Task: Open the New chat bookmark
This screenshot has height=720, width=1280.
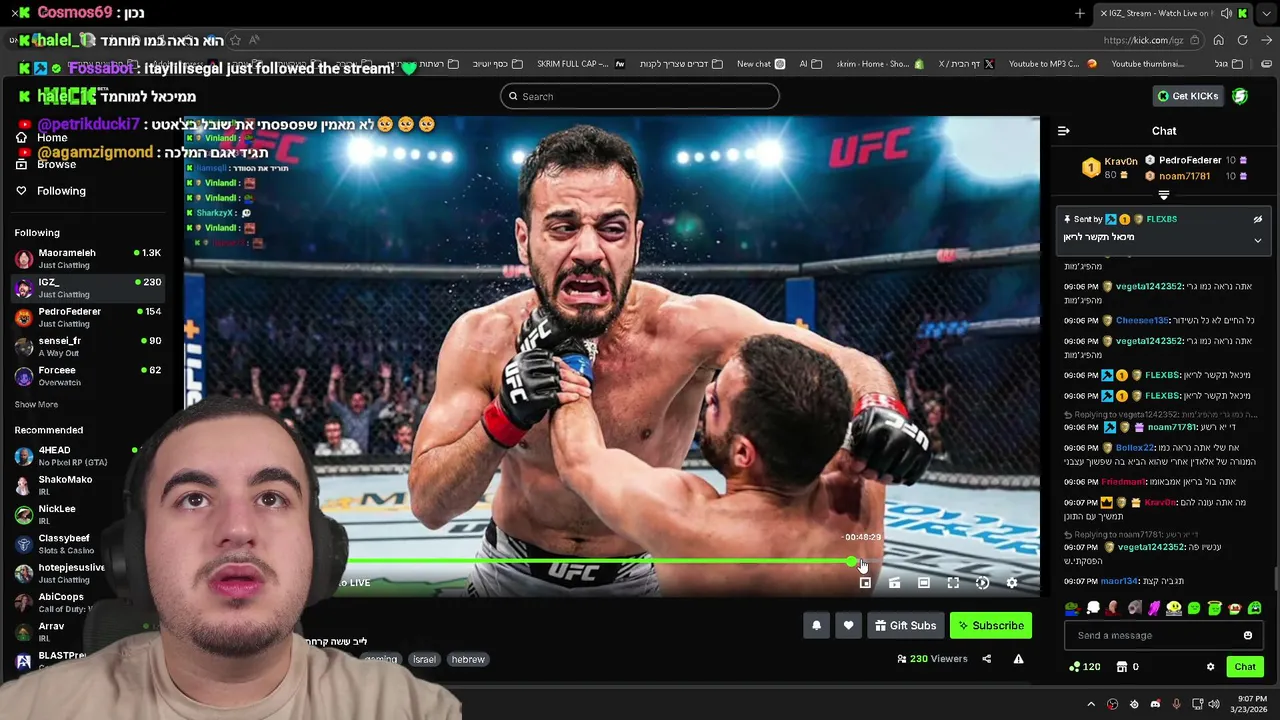Action: [x=761, y=64]
